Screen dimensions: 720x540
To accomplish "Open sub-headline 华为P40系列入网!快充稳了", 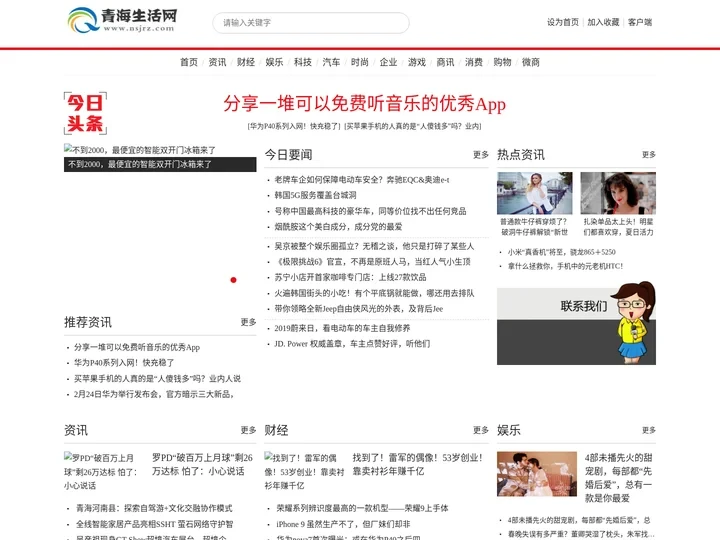I will tap(294, 126).
